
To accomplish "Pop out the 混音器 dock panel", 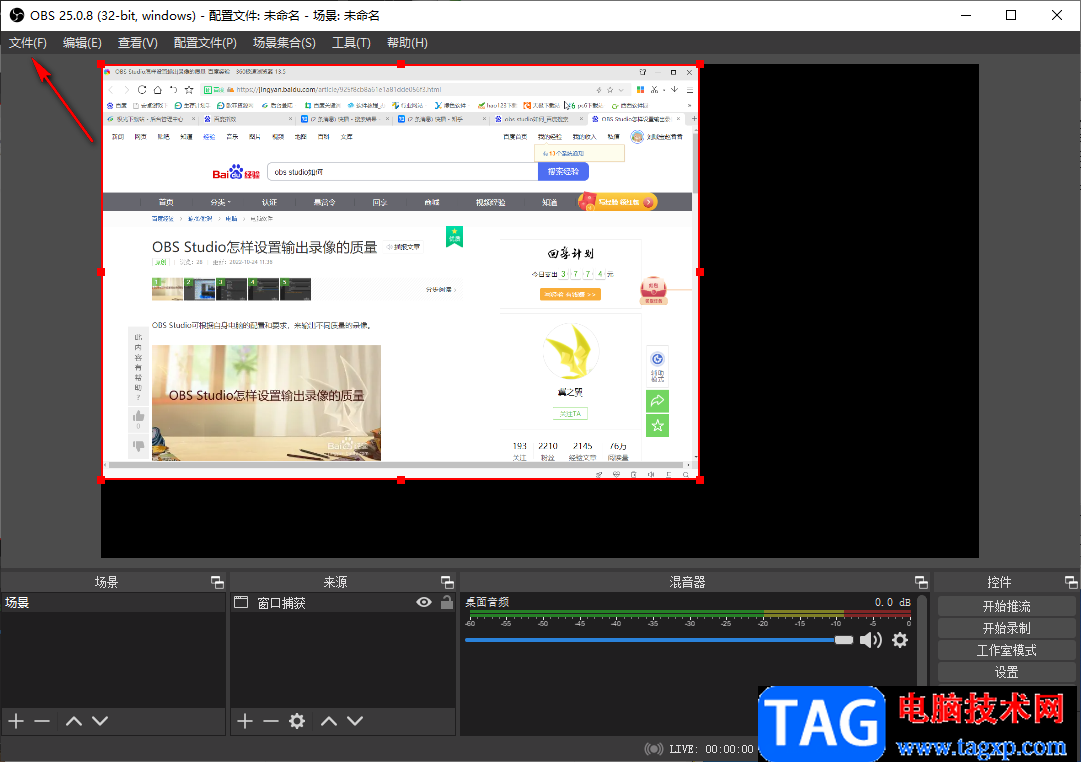I will [x=921, y=582].
